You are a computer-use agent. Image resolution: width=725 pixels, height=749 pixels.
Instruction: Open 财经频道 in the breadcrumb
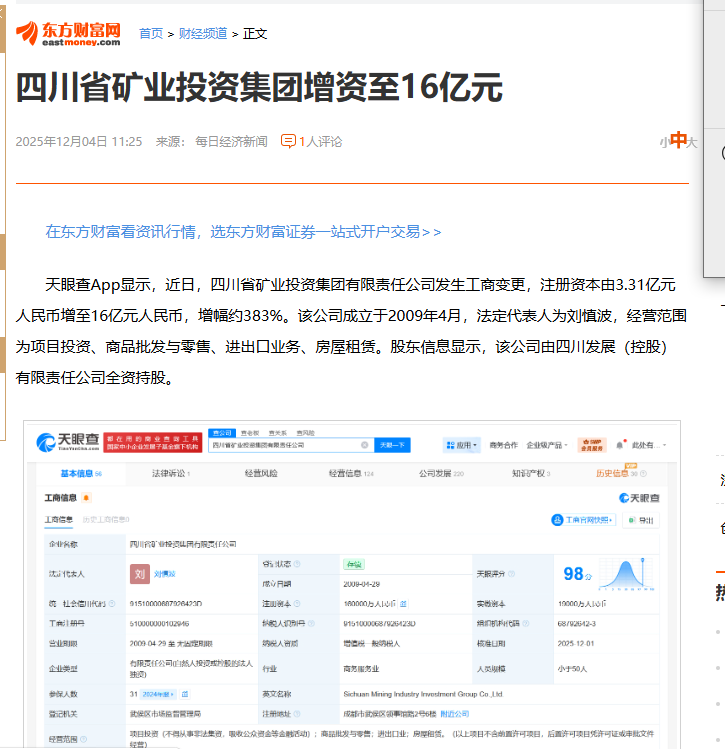(203, 34)
